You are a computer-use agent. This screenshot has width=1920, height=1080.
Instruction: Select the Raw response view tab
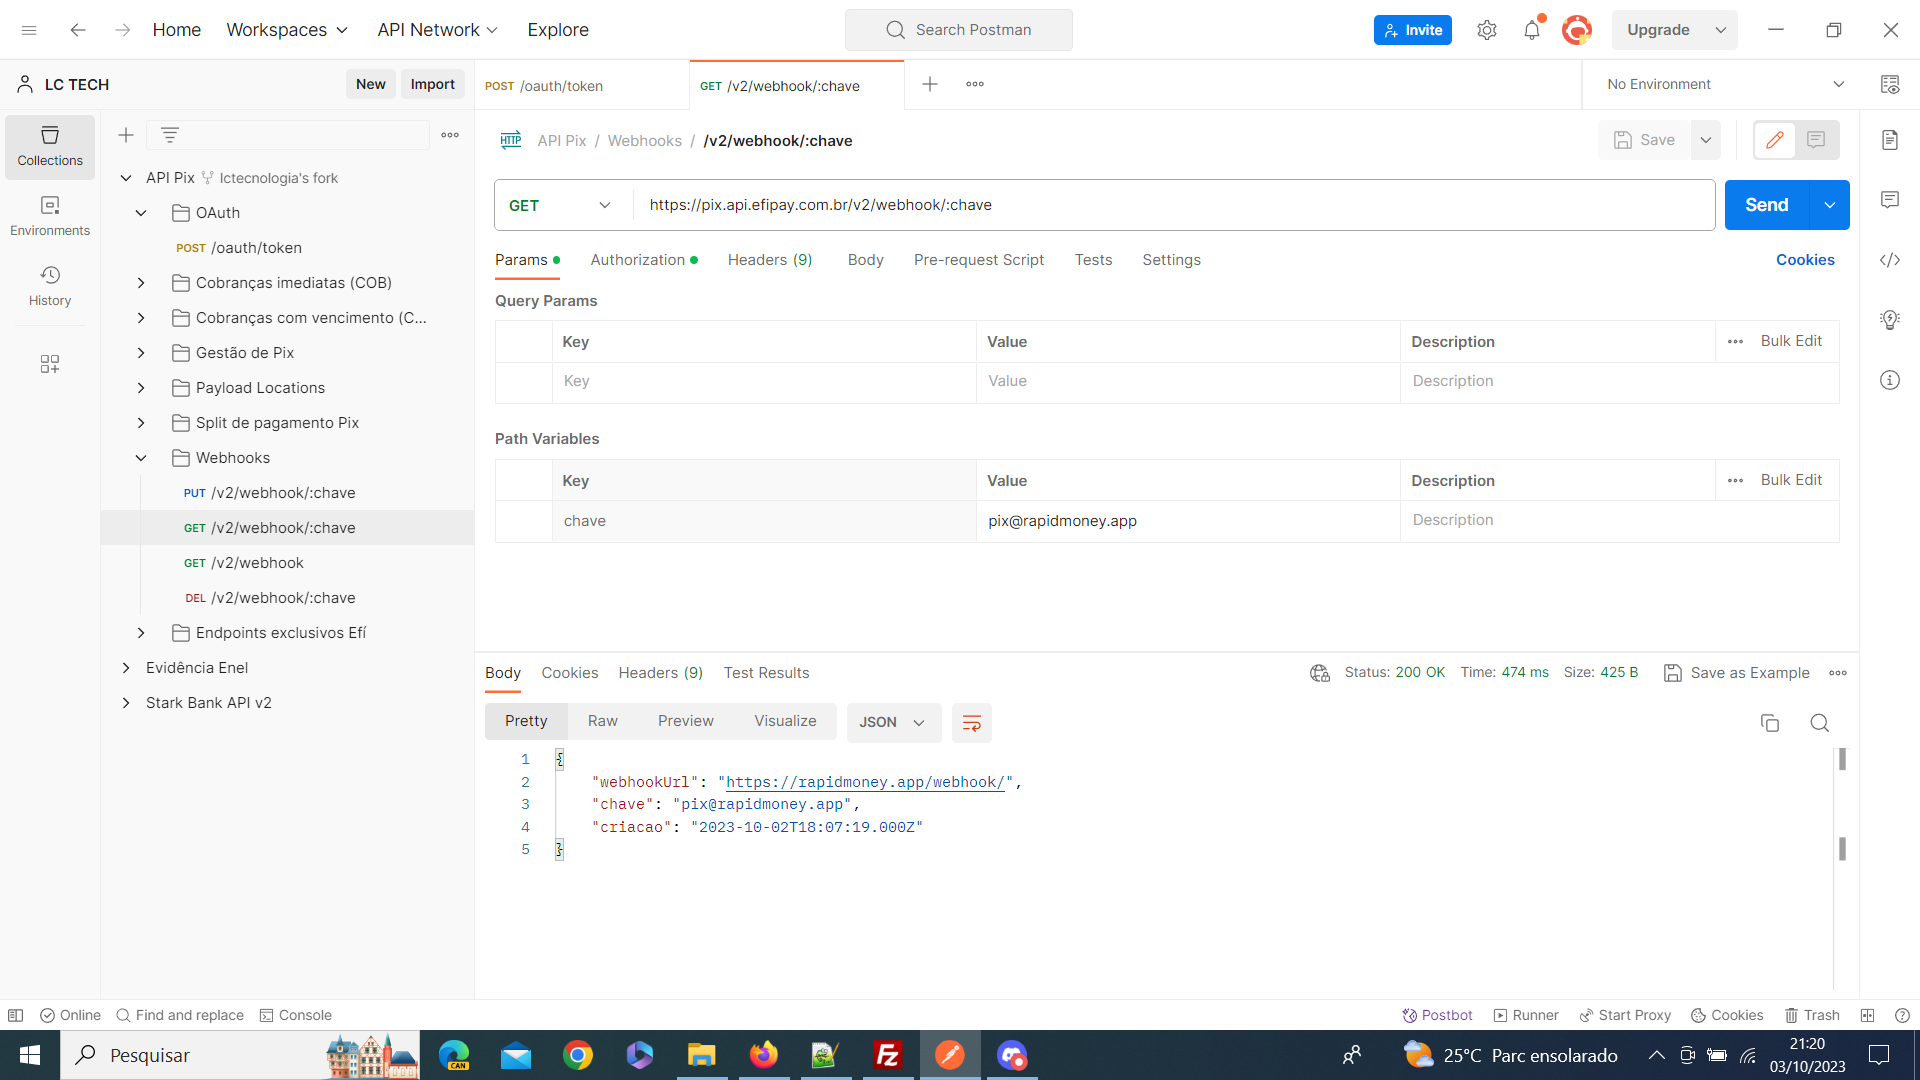click(603, 721)
